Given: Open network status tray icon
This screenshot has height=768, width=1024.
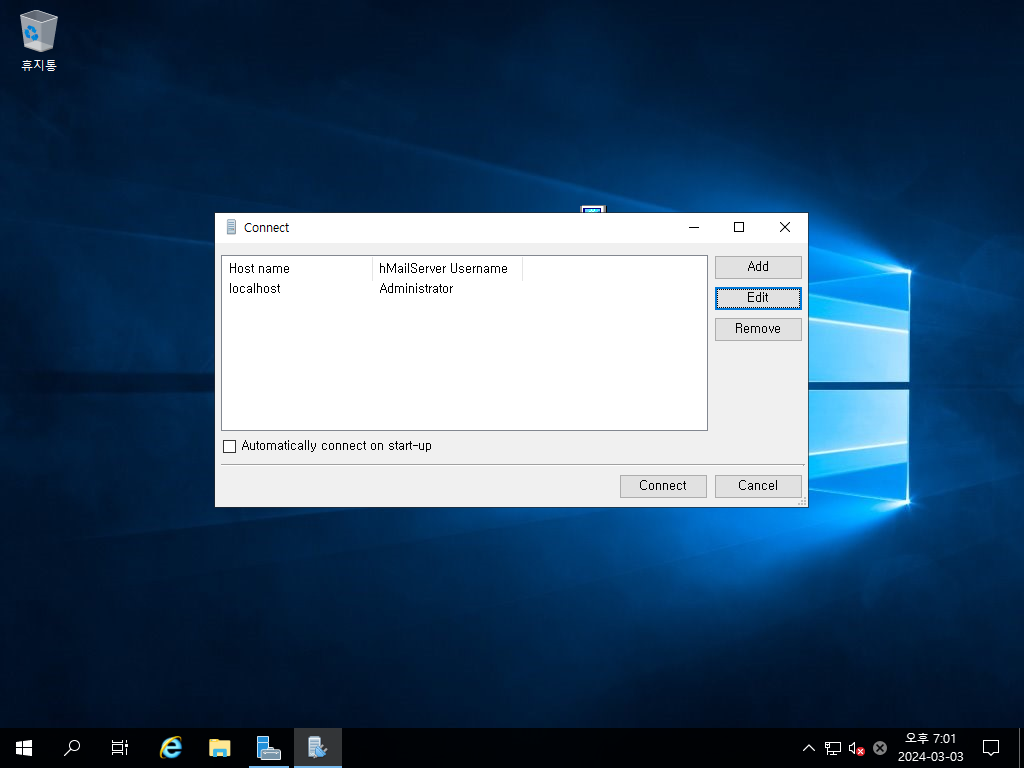Looking at the screenshot, I should (x=833, y=748).
